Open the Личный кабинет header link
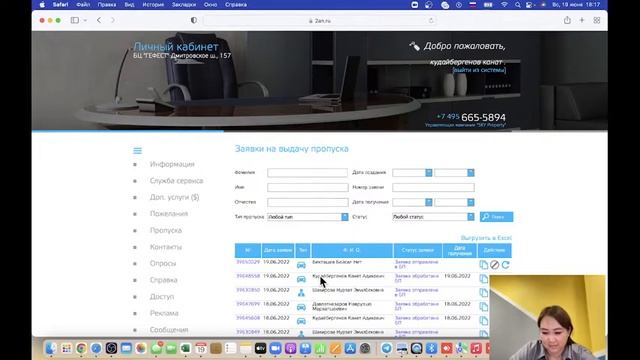 [176, 47]
